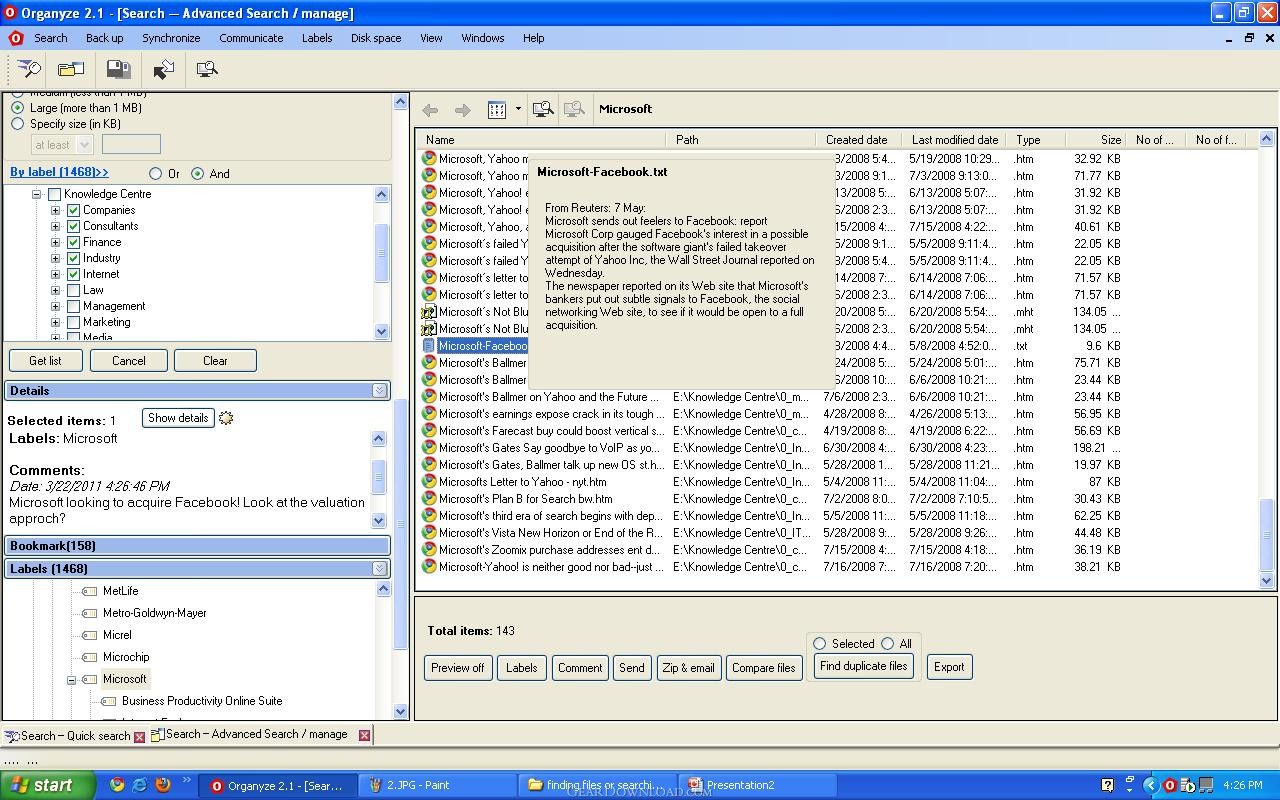Open Internet Explorer from quick launch
The width and height of the screenshot is (1280, 800).
click(x=140, y=785)
